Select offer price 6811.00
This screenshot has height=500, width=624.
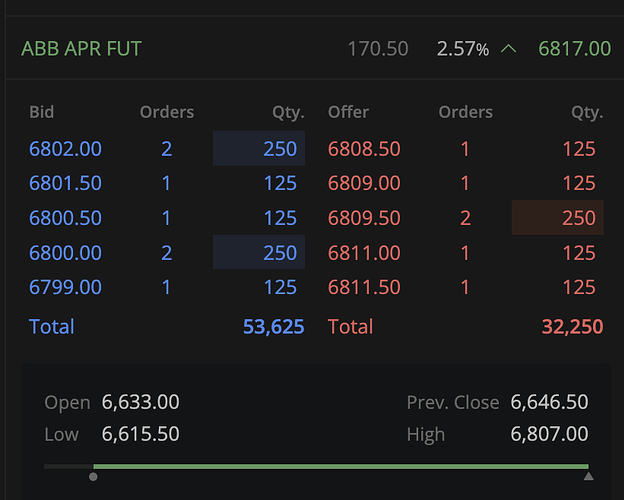(364, 253)
